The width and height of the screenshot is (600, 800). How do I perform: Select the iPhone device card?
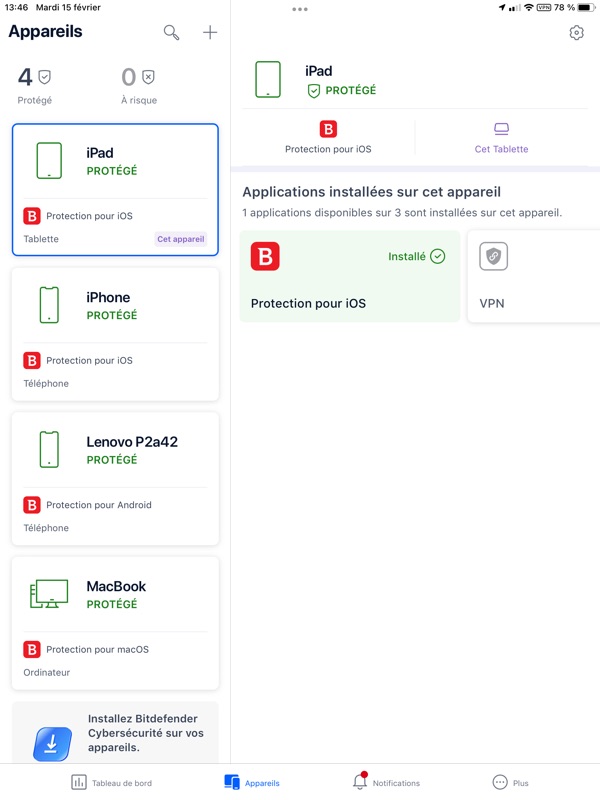pyautogui.click(x=115, y=334)
